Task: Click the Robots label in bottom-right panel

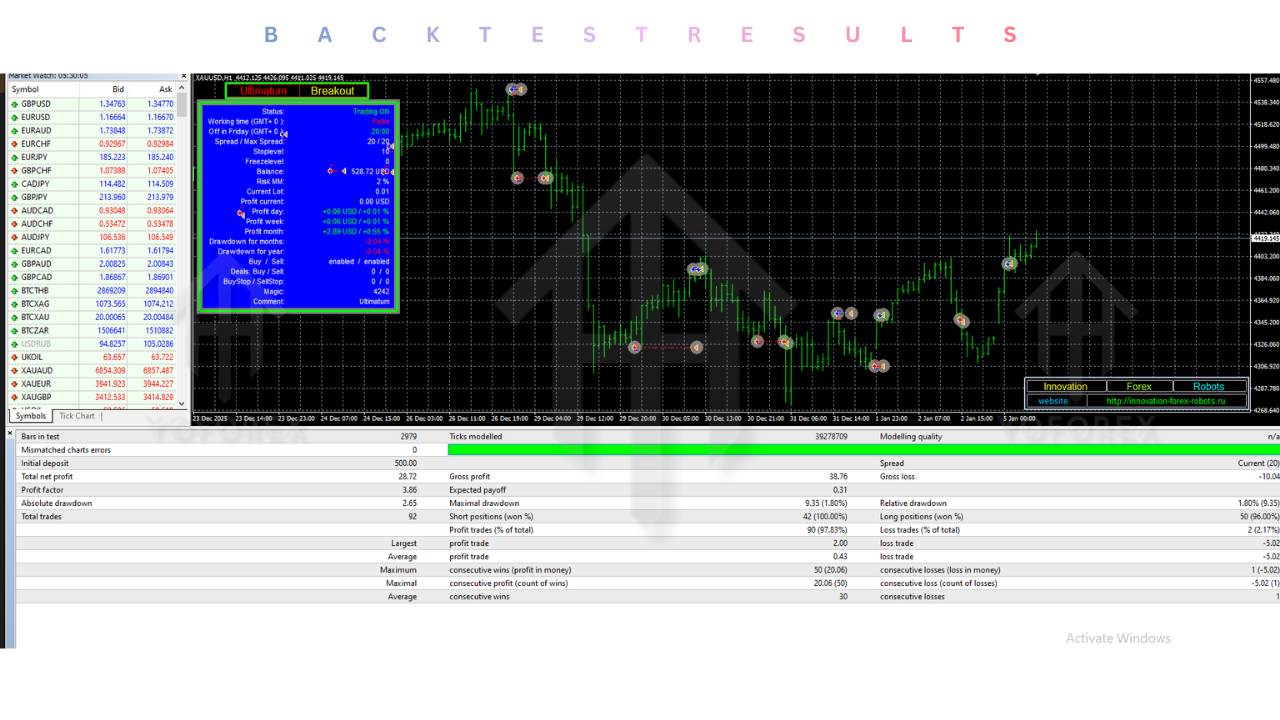Action: point(1208,386)
